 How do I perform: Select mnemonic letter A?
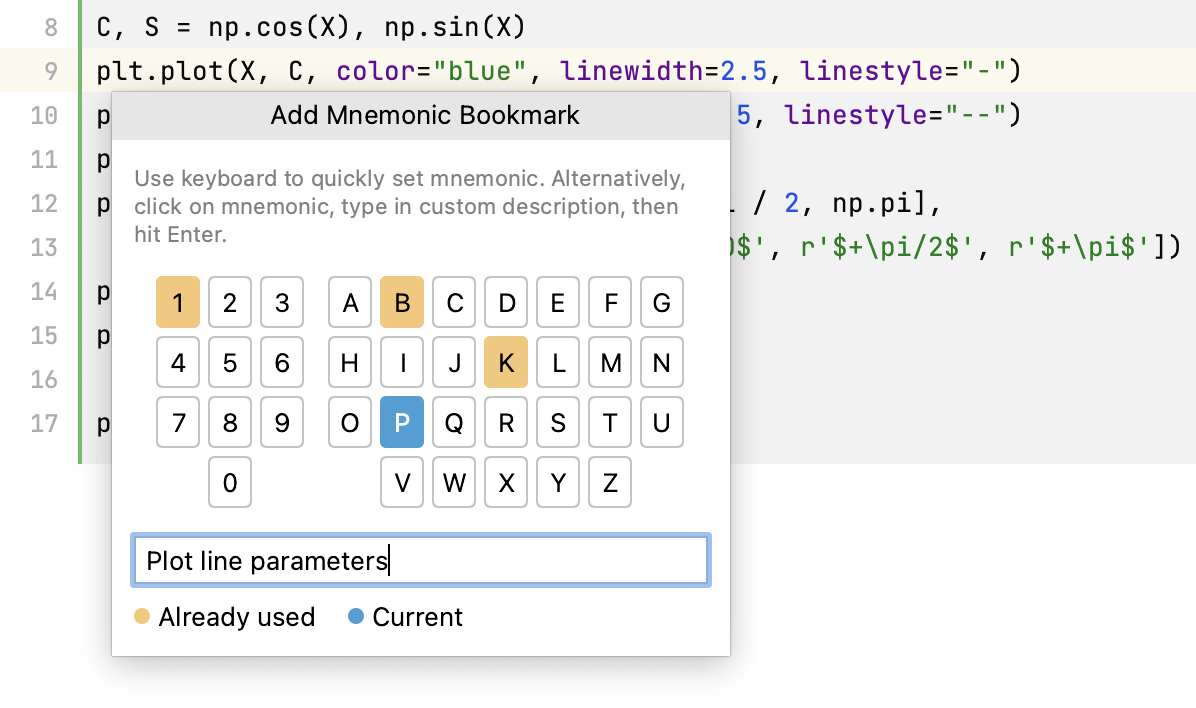(x=349, y=302)
